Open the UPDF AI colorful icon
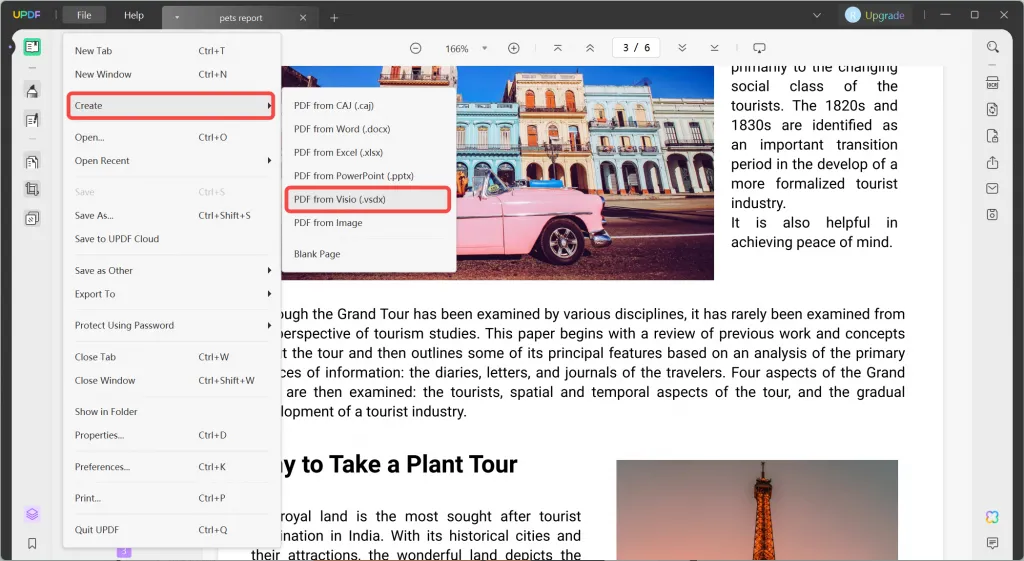This screenshot has height=561, width=1024. pyautogui.click(x=992, y=517)
